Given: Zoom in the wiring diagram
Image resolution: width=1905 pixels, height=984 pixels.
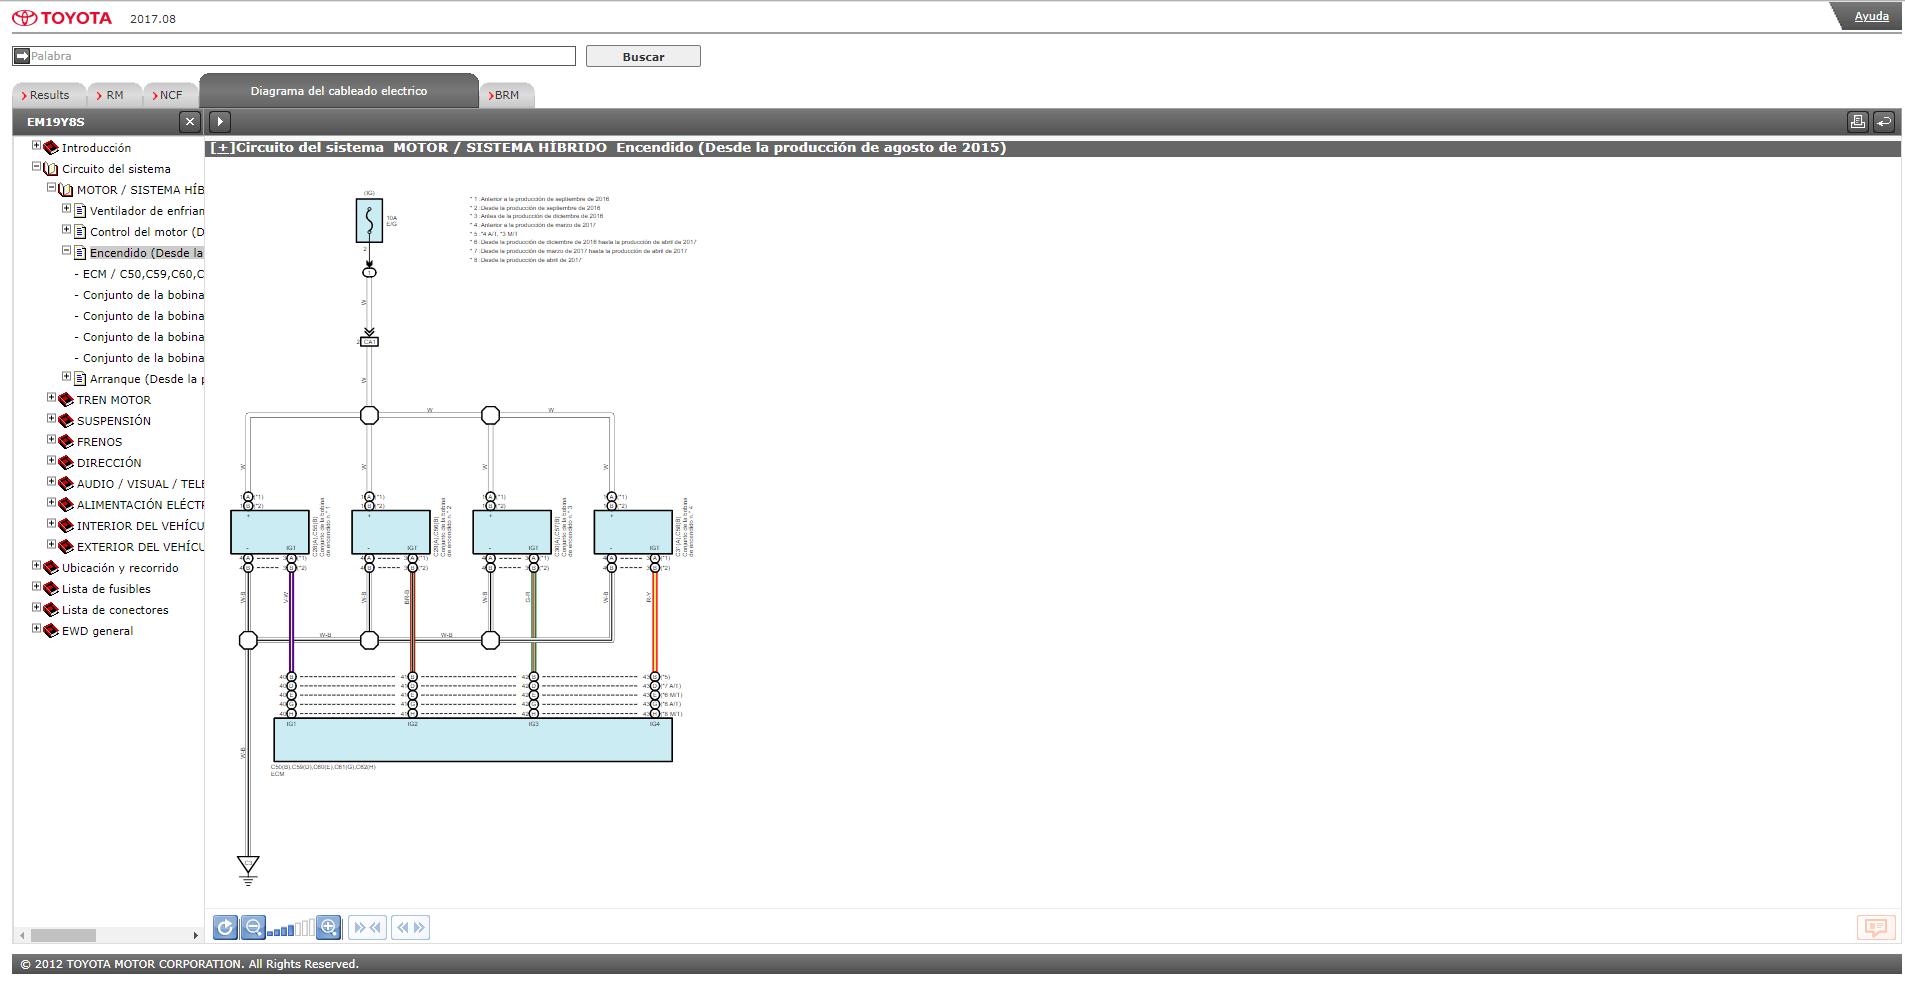Looking at the screenshot, I should [x=329, y=927].
